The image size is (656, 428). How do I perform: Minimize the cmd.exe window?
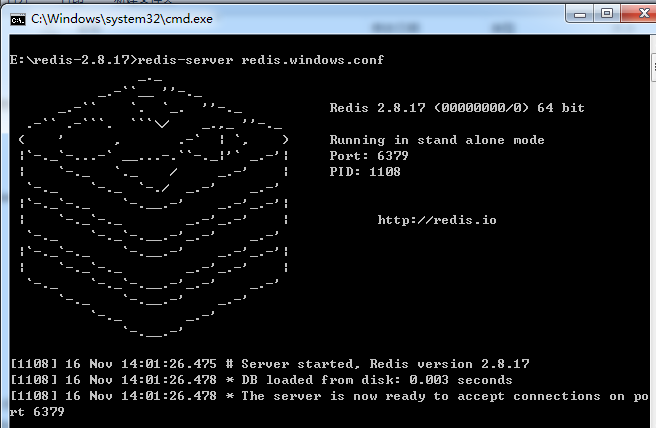pyautogui.click(x=580, y=15)
